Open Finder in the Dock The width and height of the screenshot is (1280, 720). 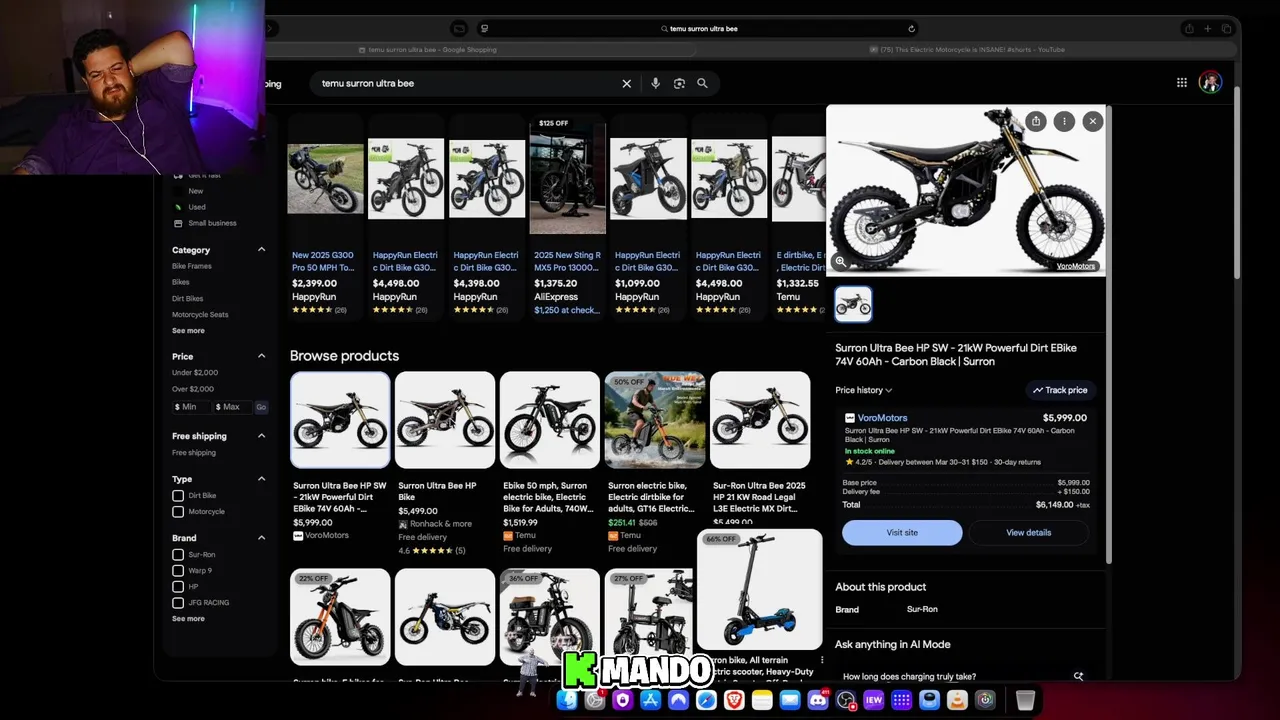click(567, 700)
